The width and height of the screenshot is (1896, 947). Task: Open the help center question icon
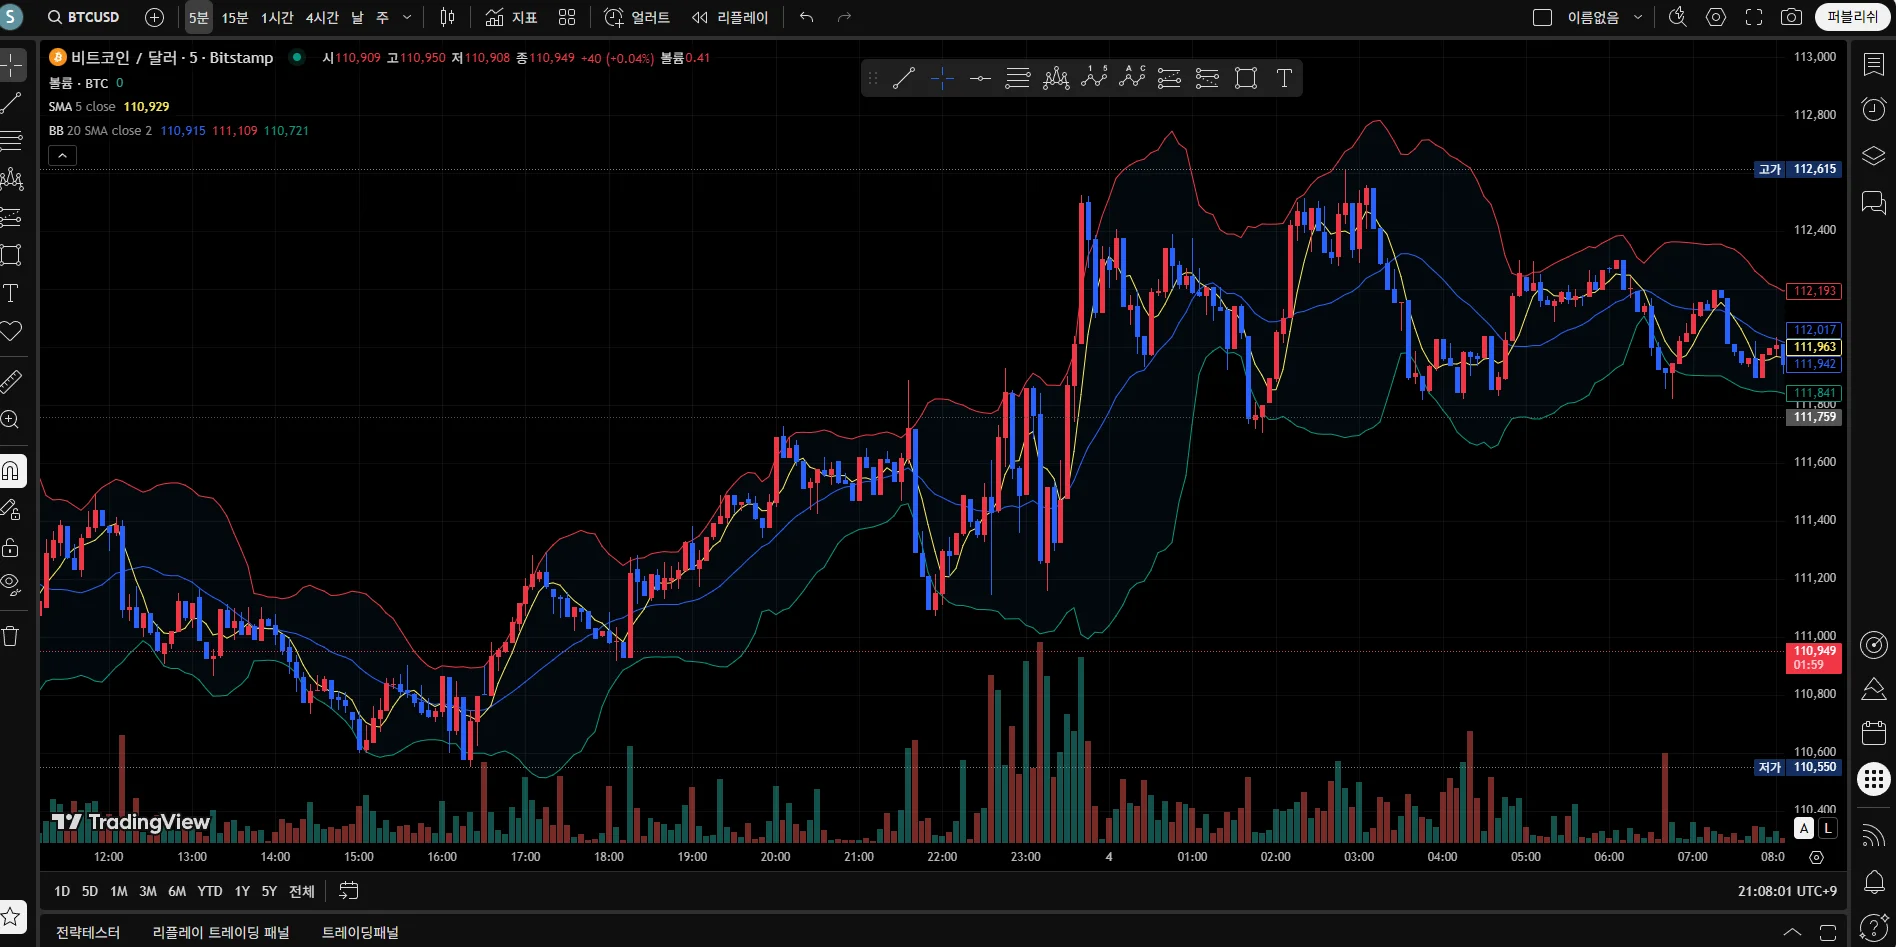pos(1874,928)
